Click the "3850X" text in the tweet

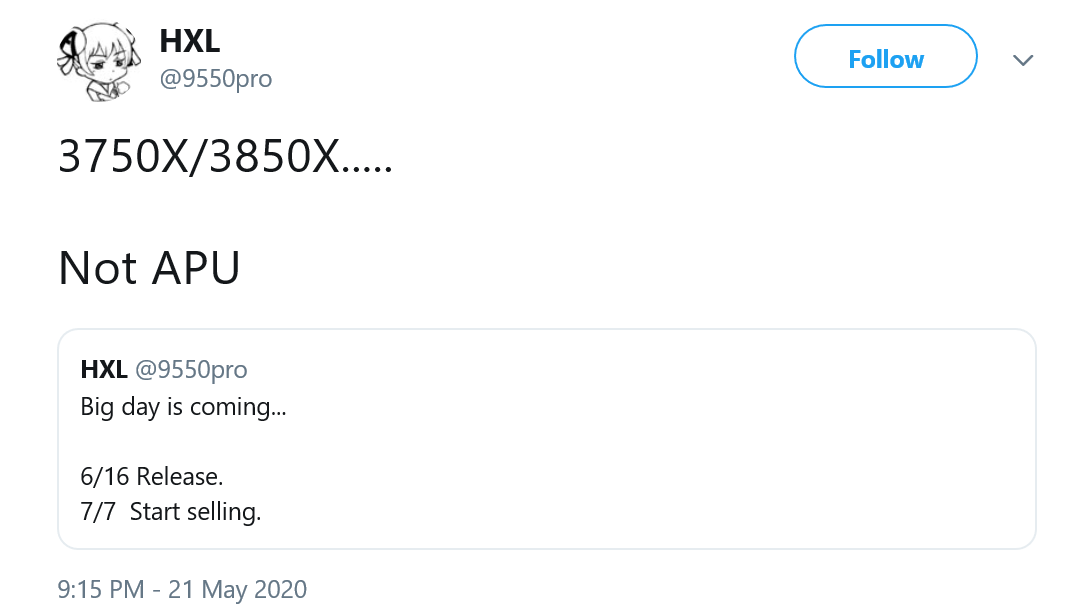pos(274,156)
